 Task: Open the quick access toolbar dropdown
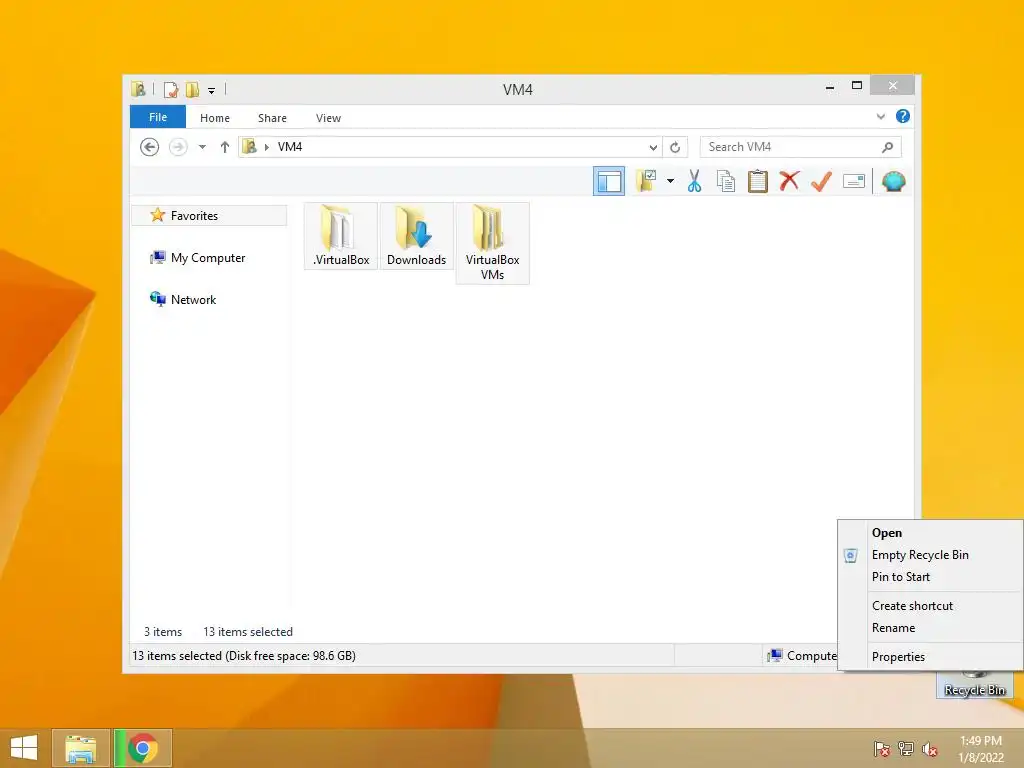coord(212,91)
